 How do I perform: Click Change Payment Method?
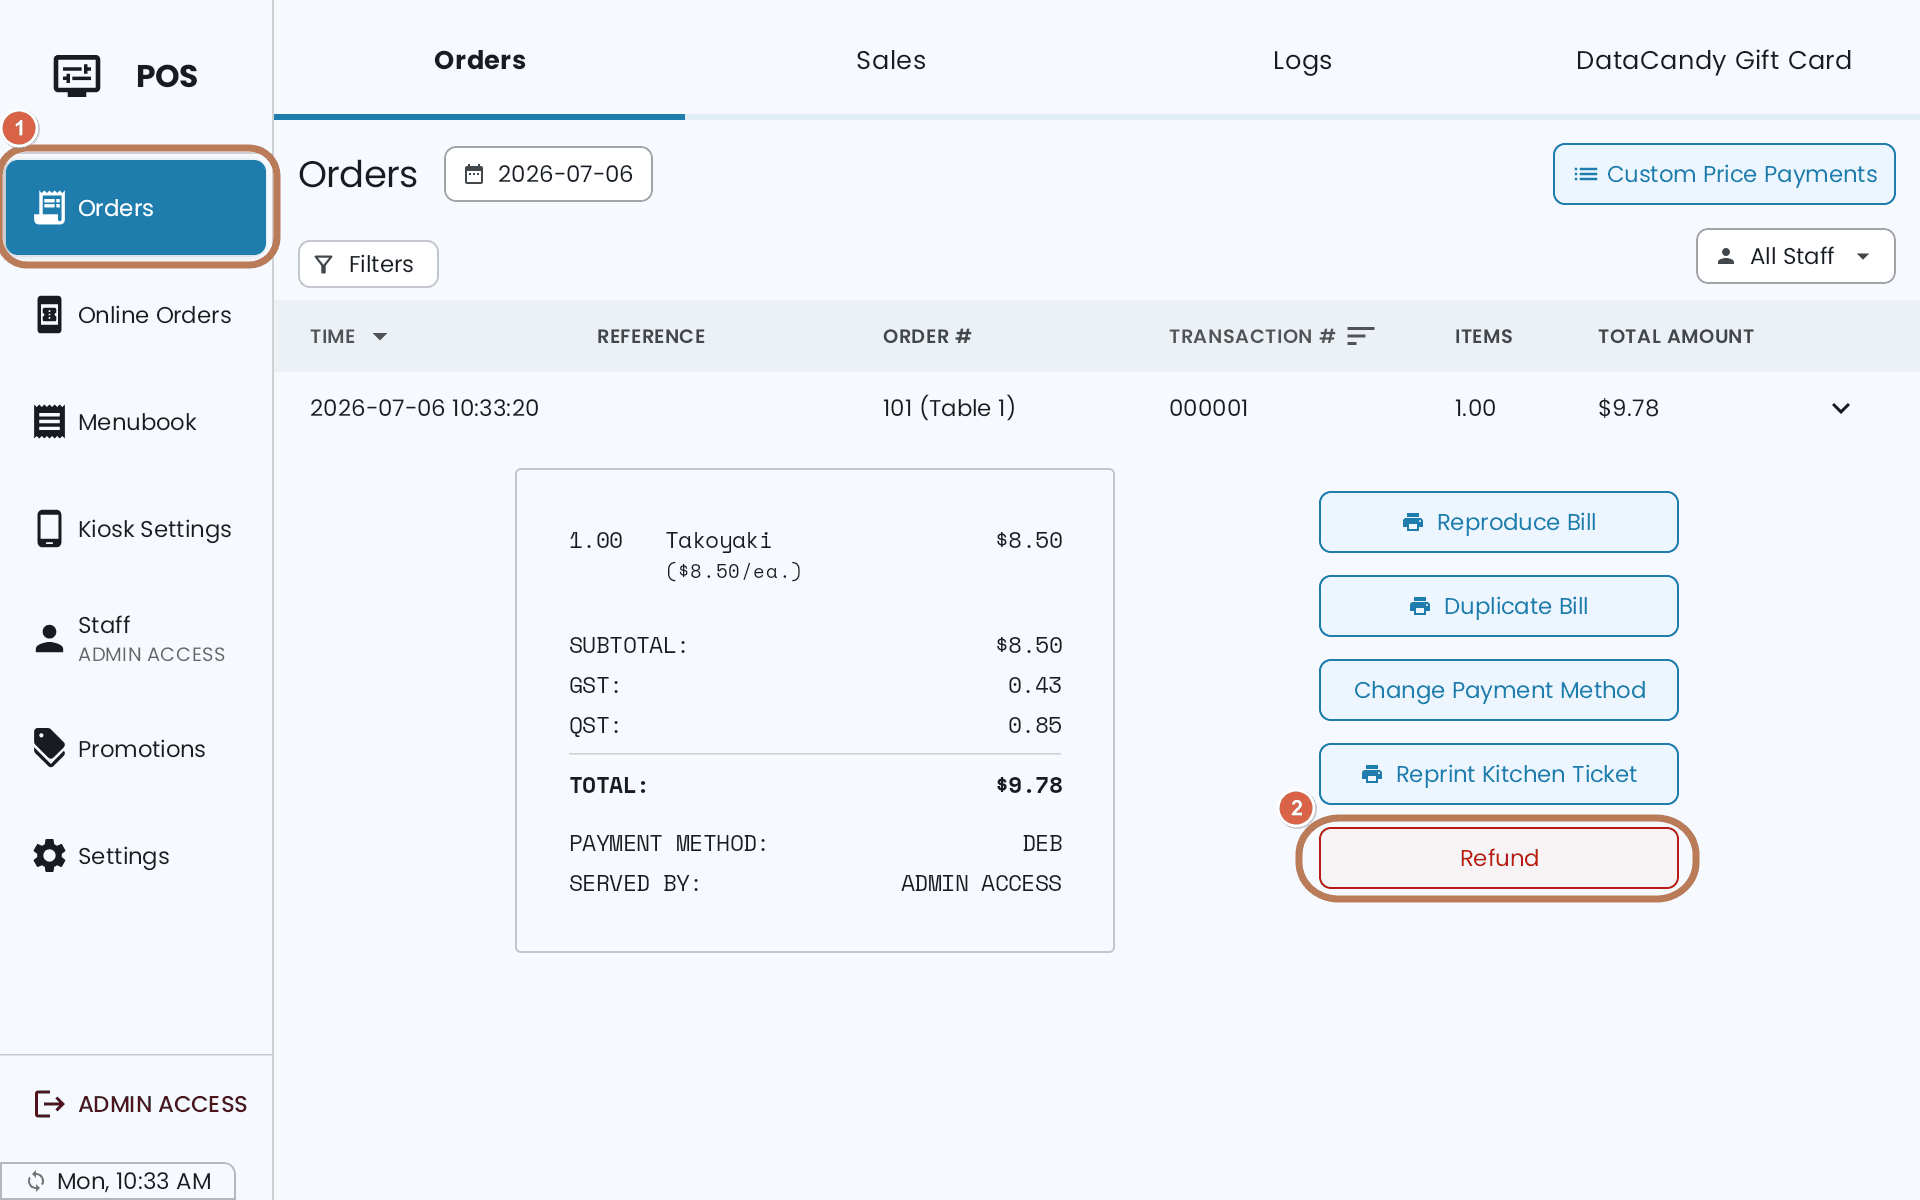point(1498,690)
